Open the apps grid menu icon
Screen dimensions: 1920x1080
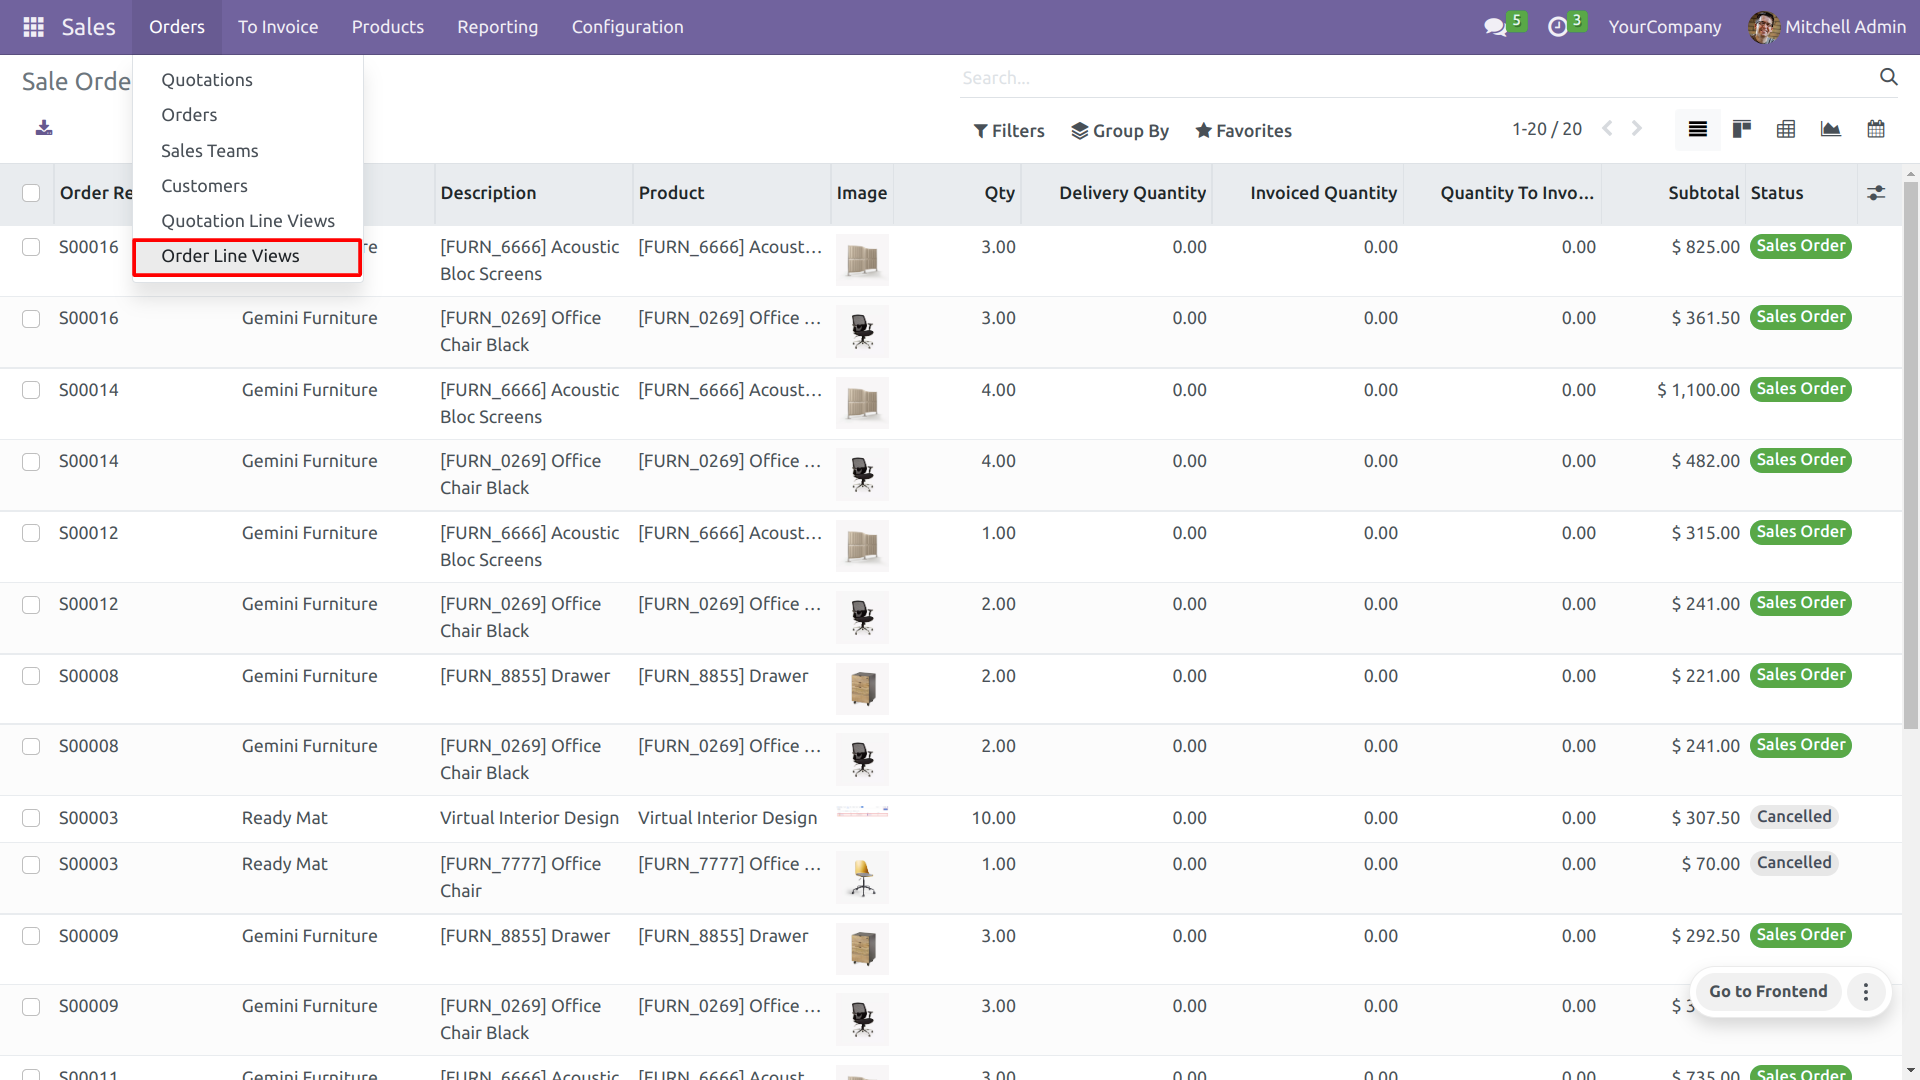coord(33,27)
